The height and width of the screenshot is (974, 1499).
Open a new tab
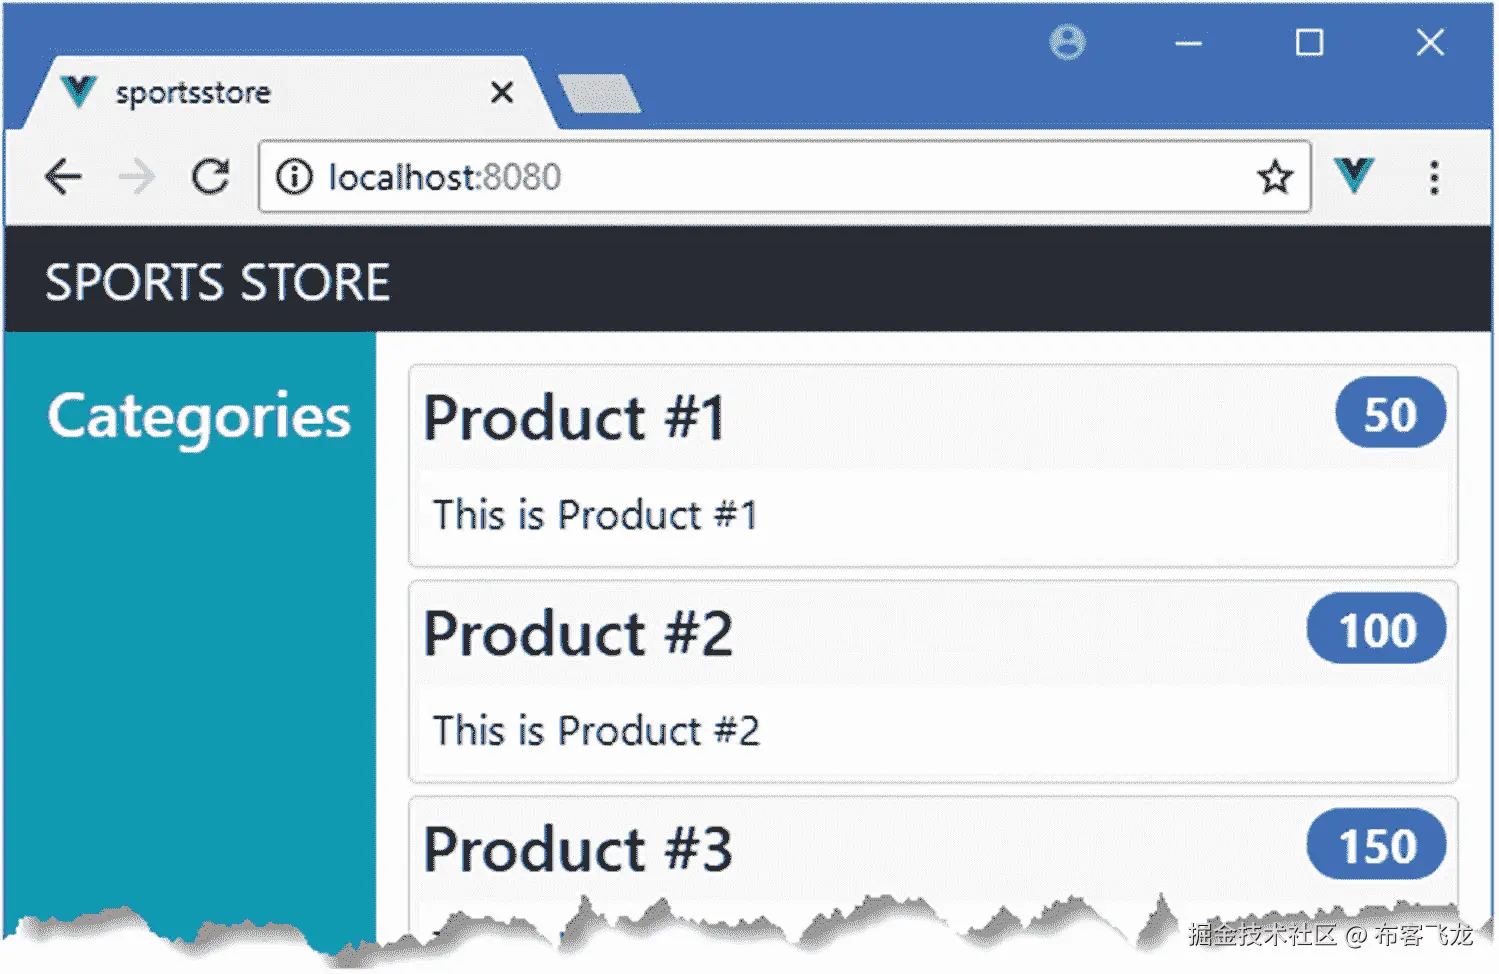pos(600,94)
